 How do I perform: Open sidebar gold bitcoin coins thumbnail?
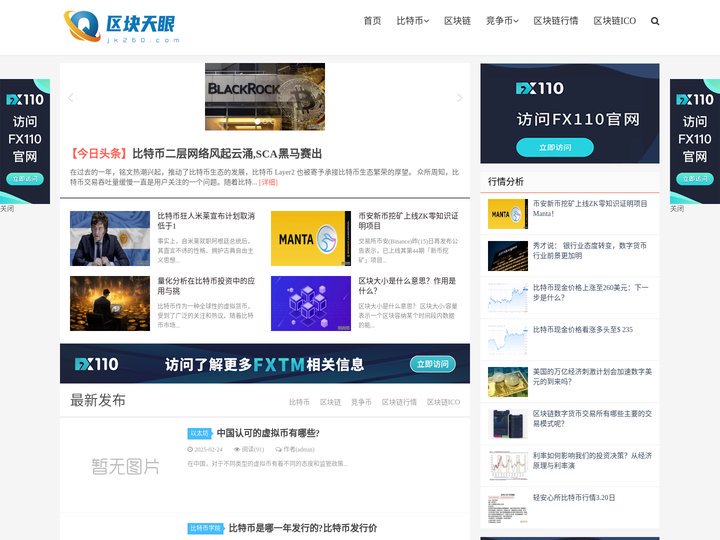click(x=508, y=382)
